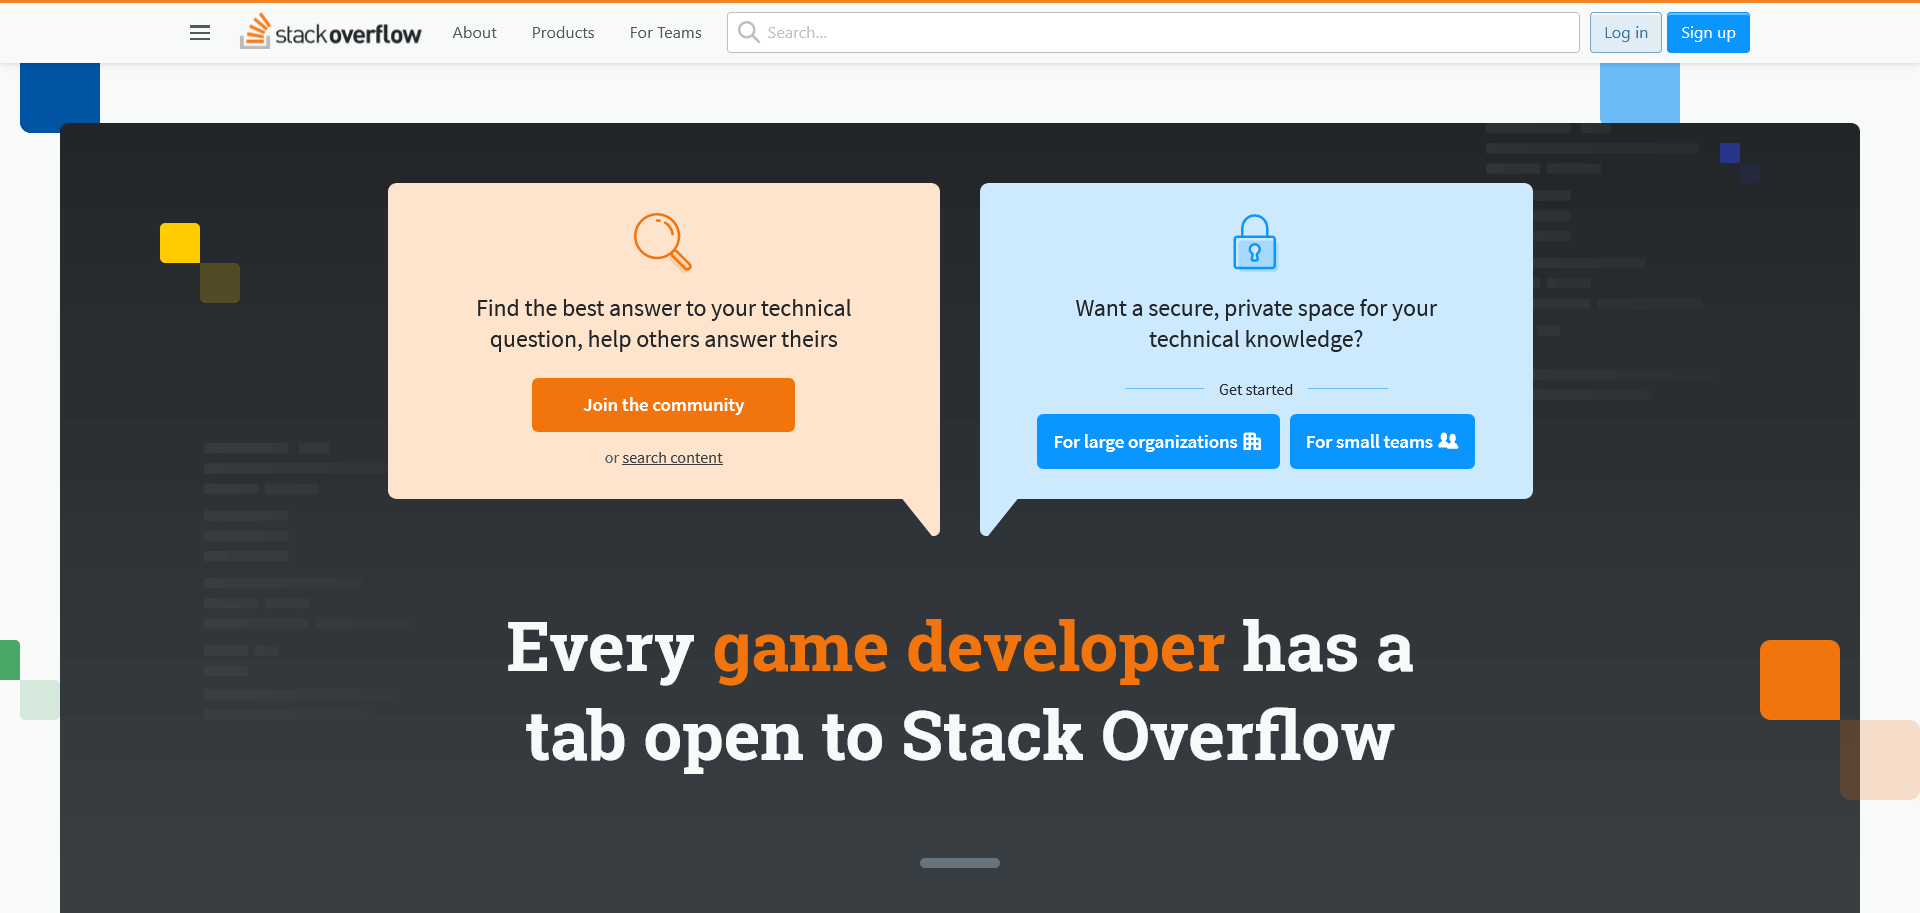Viewport: 1920px width, 913px height.
Task: Click the search magnifier icon in search bar
Action: [x=748, y=33]
